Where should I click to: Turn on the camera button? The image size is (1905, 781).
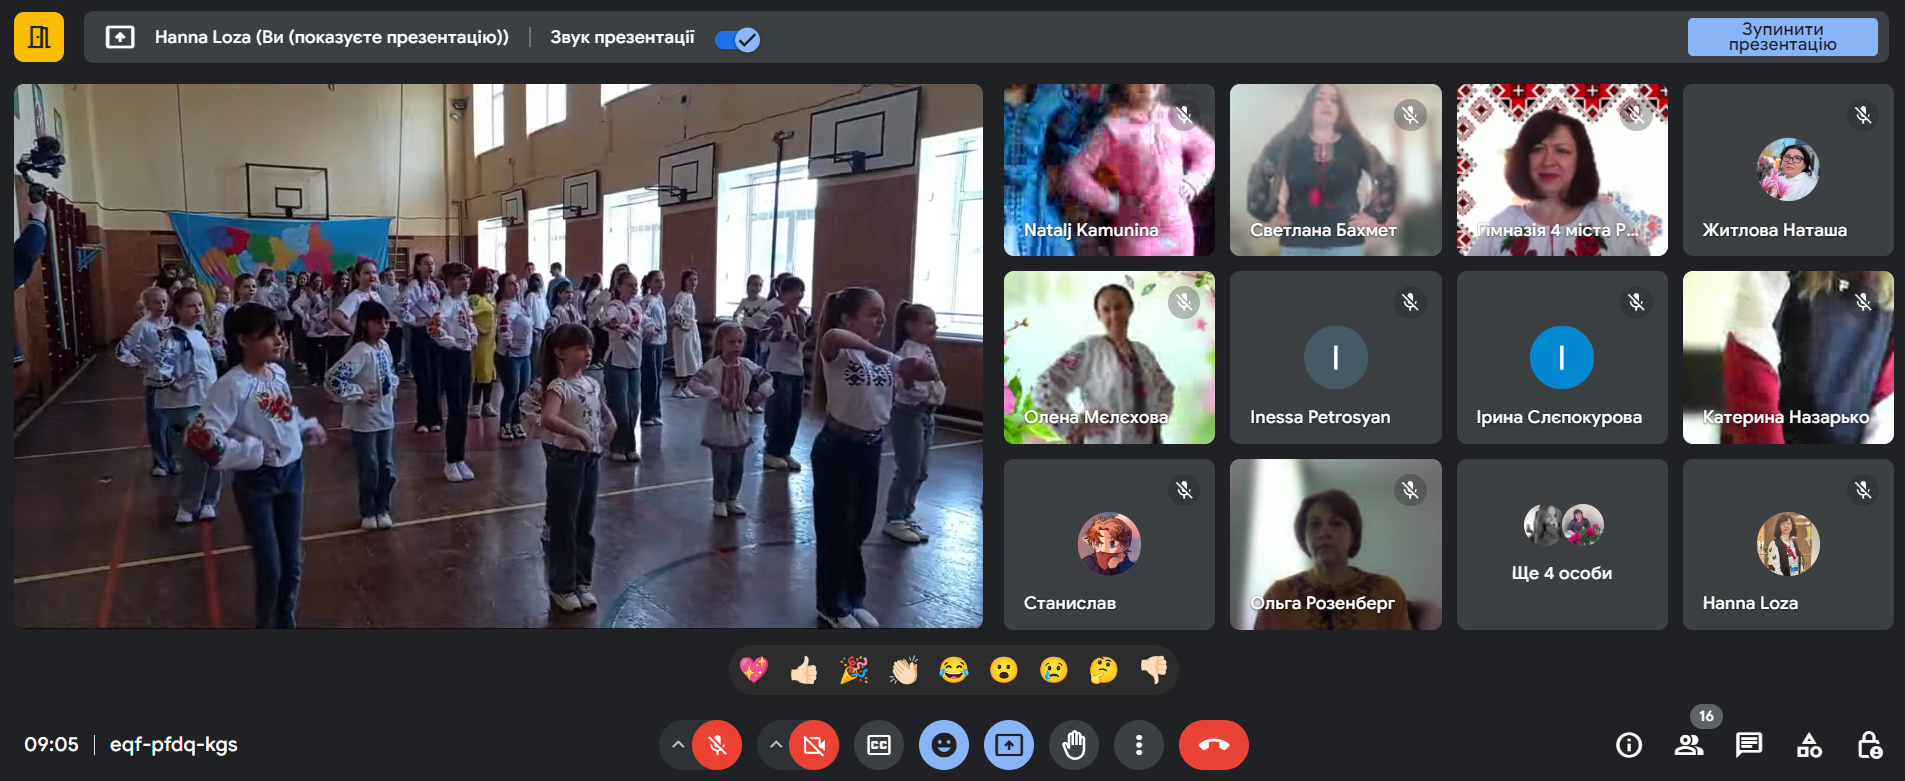point(814,745)
